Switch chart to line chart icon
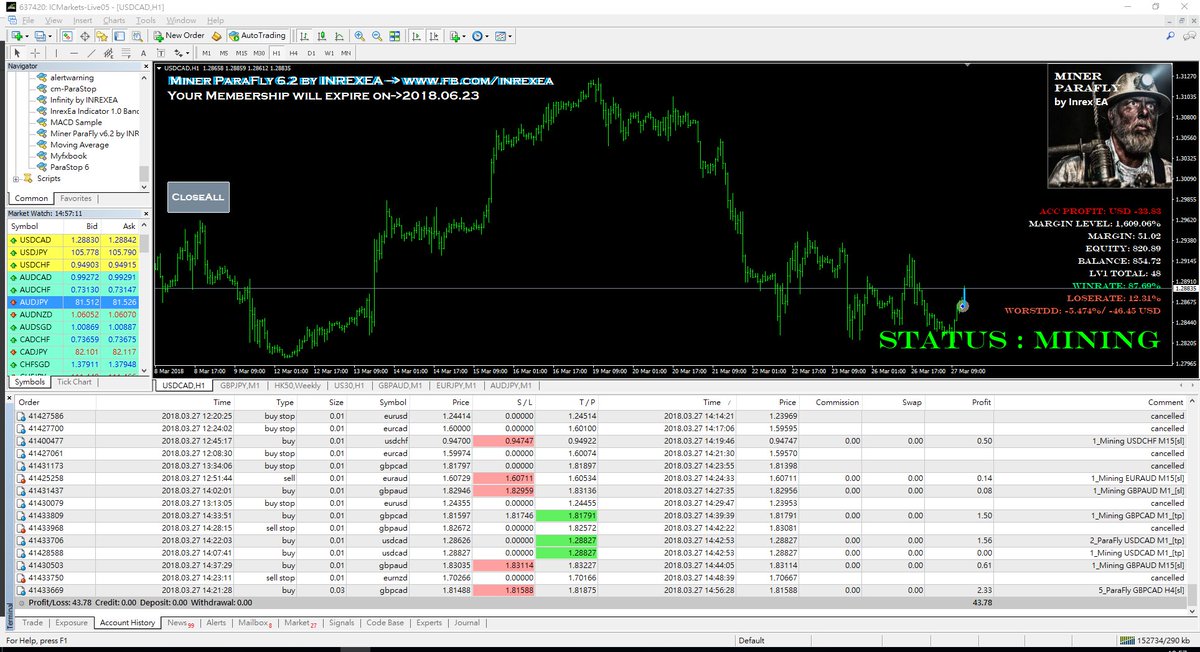 (339, 35)
